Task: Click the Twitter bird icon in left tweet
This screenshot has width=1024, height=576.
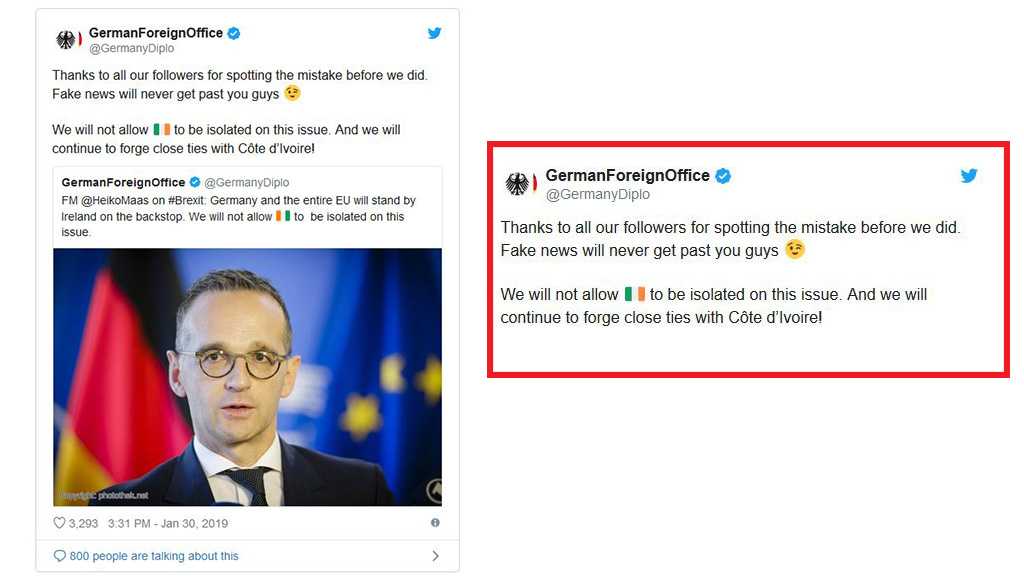Action: [434, 33]
